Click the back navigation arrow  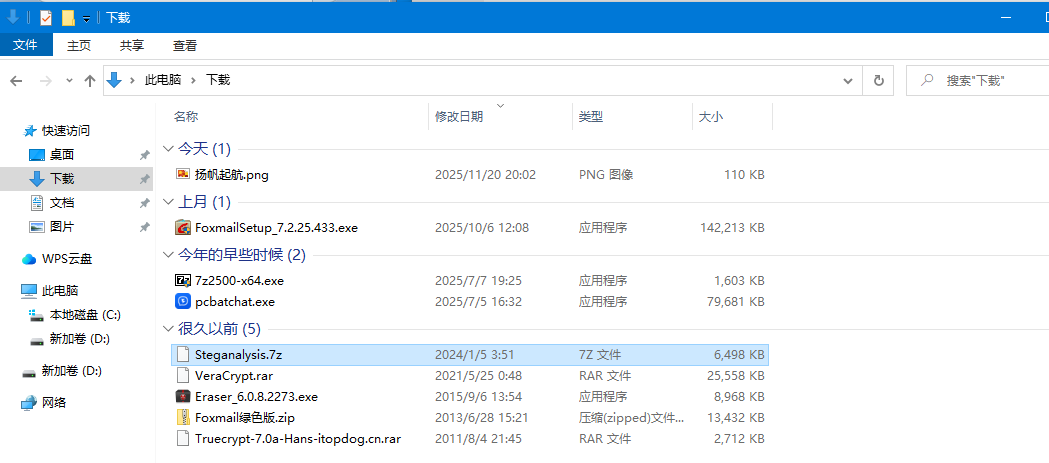tap(18, 80)
